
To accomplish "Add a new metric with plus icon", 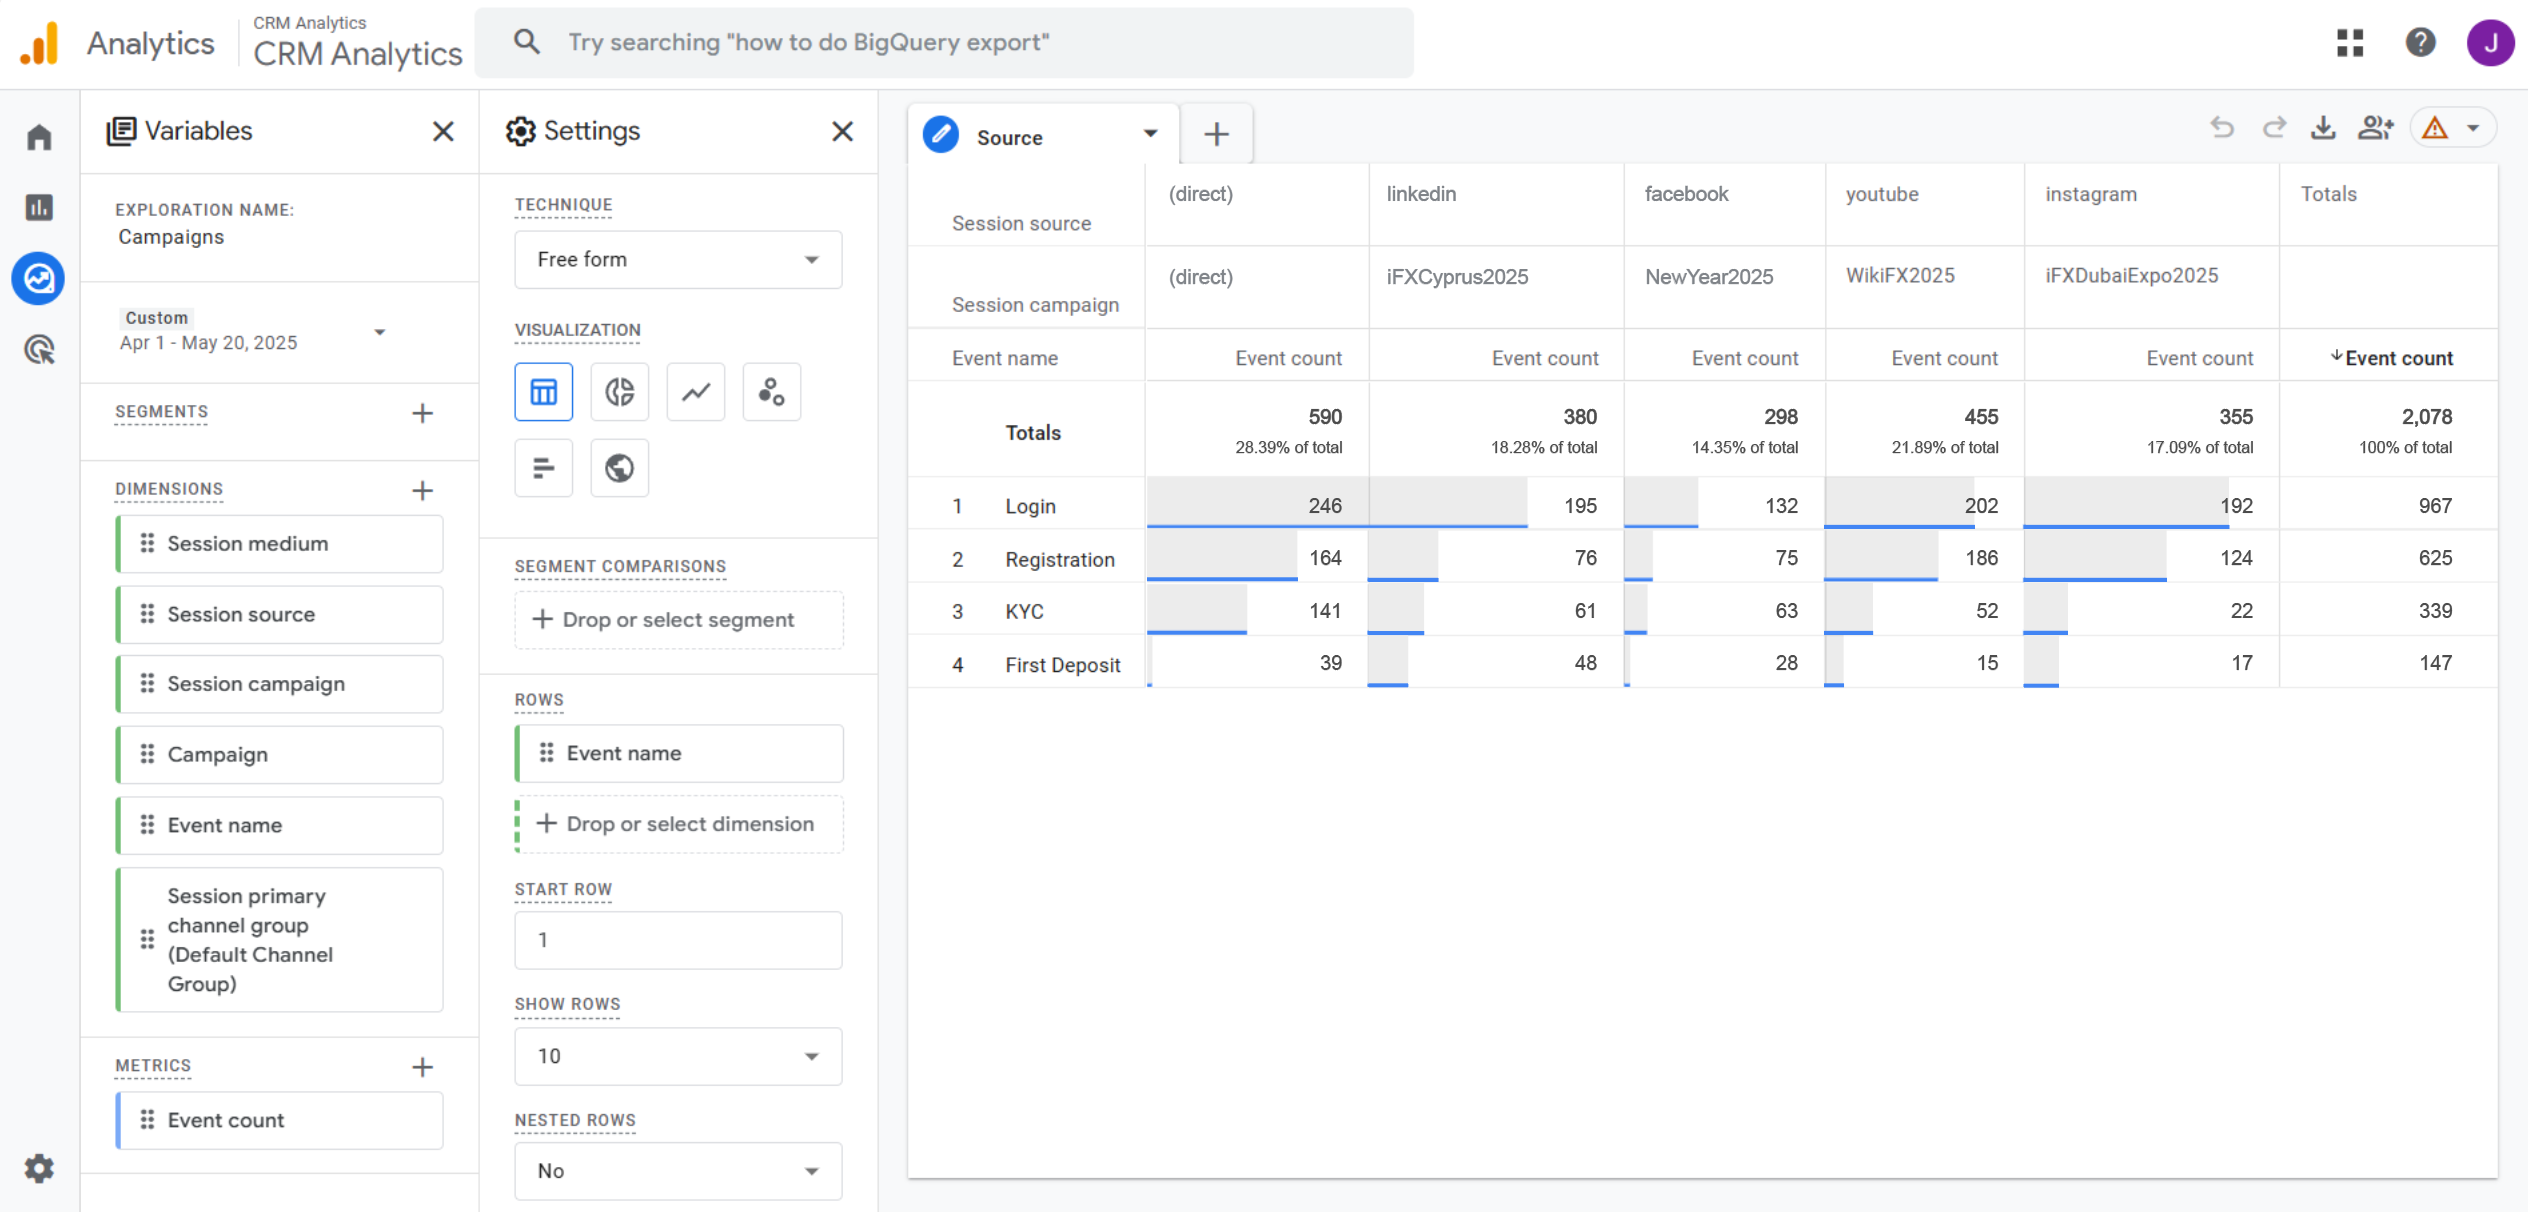I will tap(422, 1066).
